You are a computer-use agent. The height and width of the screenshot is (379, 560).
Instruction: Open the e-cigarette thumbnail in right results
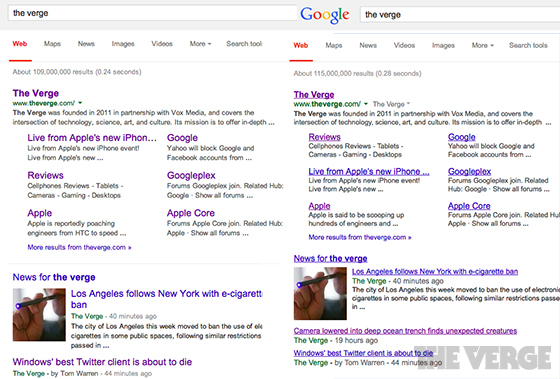pyautogui.click(x=320, y=293)
